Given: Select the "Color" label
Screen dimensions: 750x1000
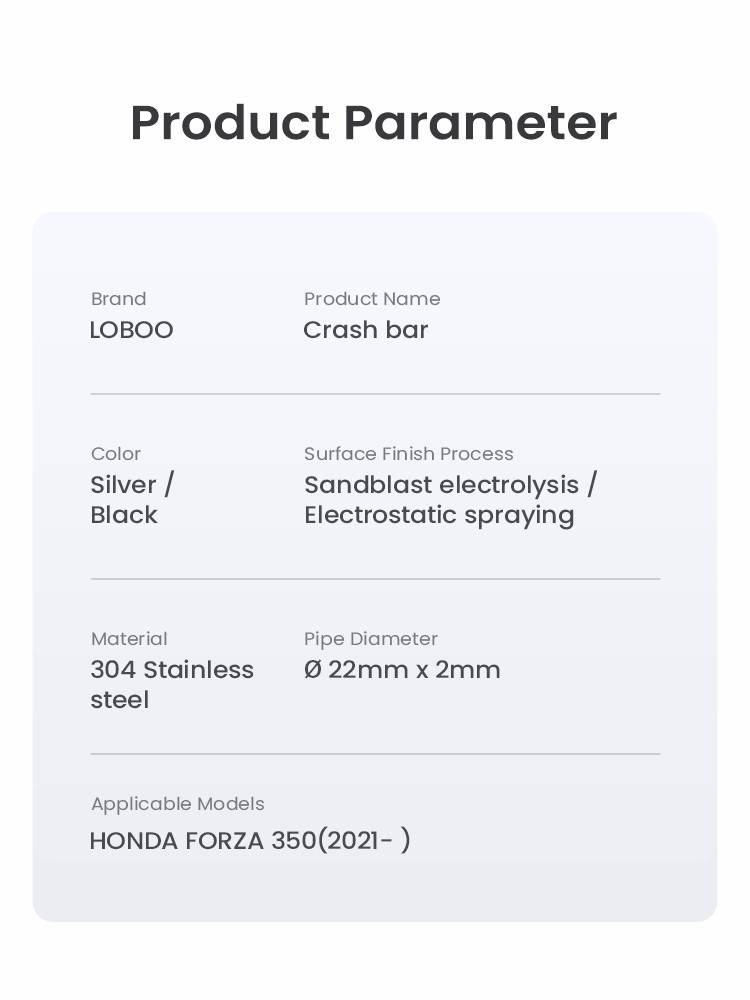Looking at the screenshot, I should click(x=115, y=454).
